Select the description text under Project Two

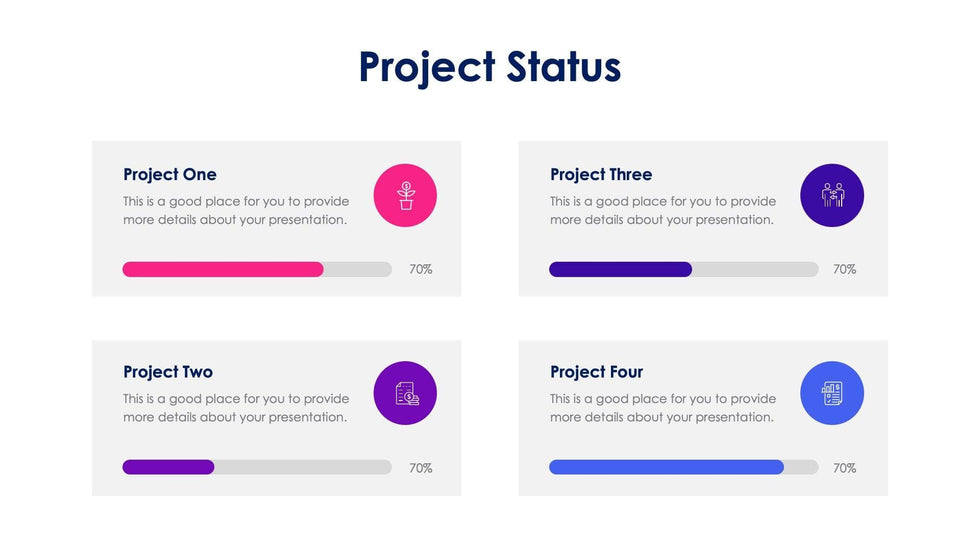(x=236, y=408)
